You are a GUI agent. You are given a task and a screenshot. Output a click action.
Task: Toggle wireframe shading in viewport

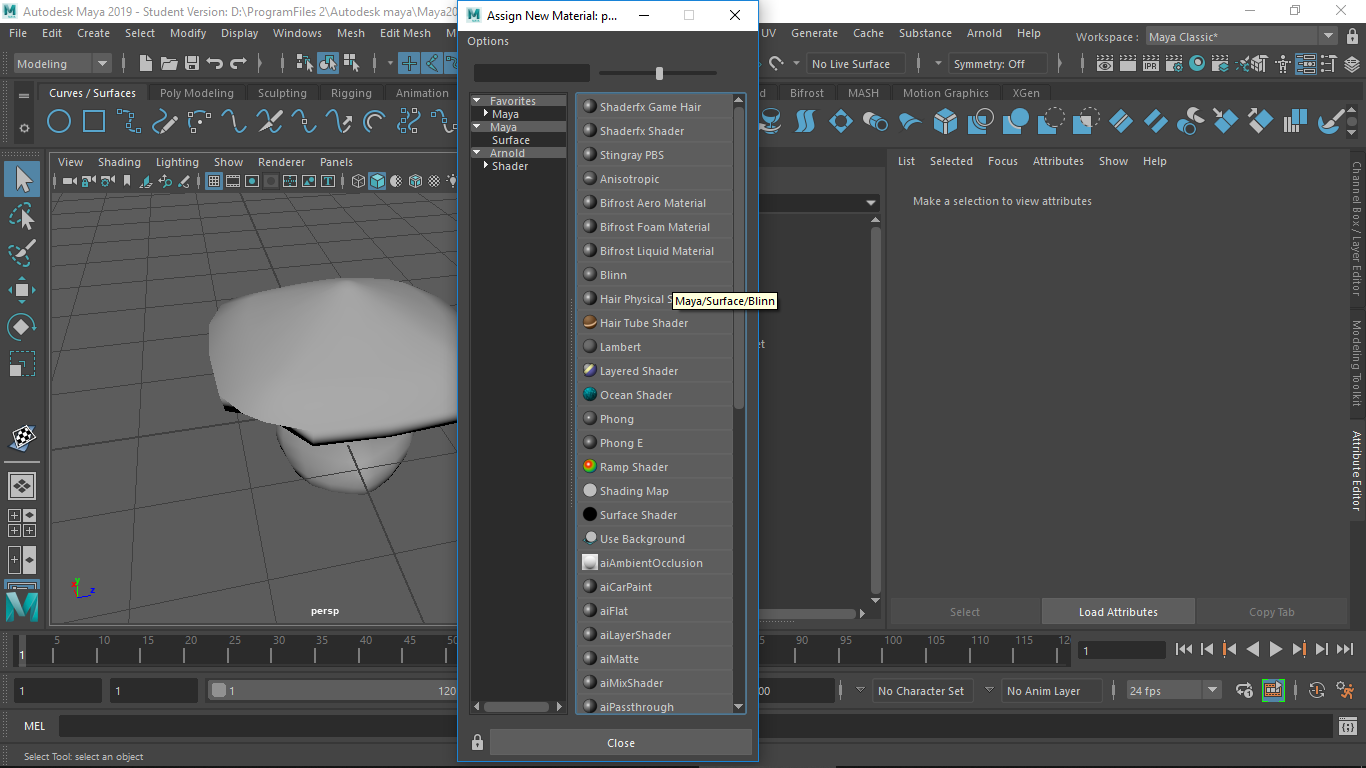point(359,181)
